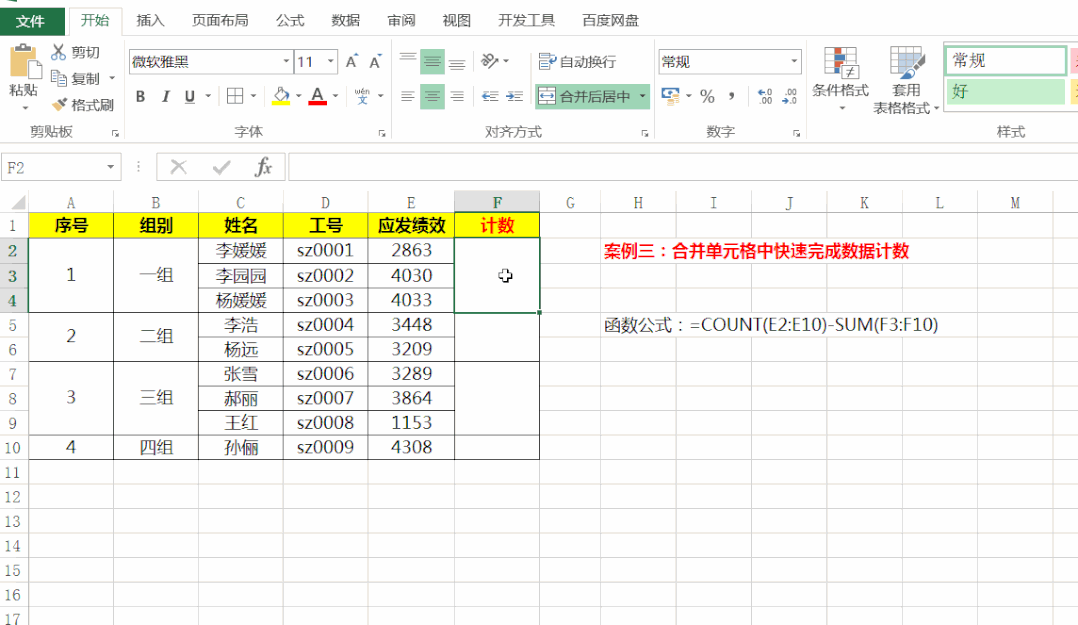This screenshot has height=625, width=1078.
Task: Switch to the 开发工具 tab
Action: click(x=527, y=21)
